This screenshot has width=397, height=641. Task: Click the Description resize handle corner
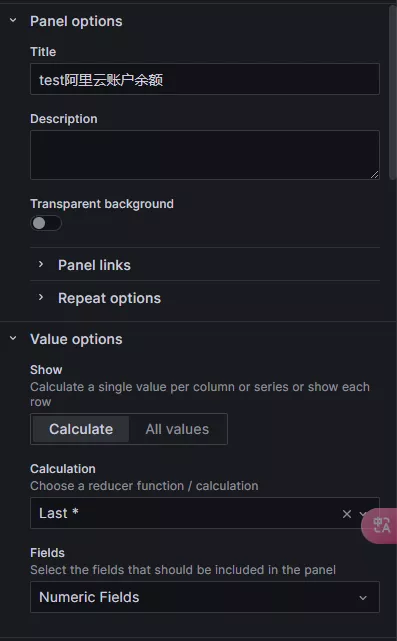click(x=375, y=175)
